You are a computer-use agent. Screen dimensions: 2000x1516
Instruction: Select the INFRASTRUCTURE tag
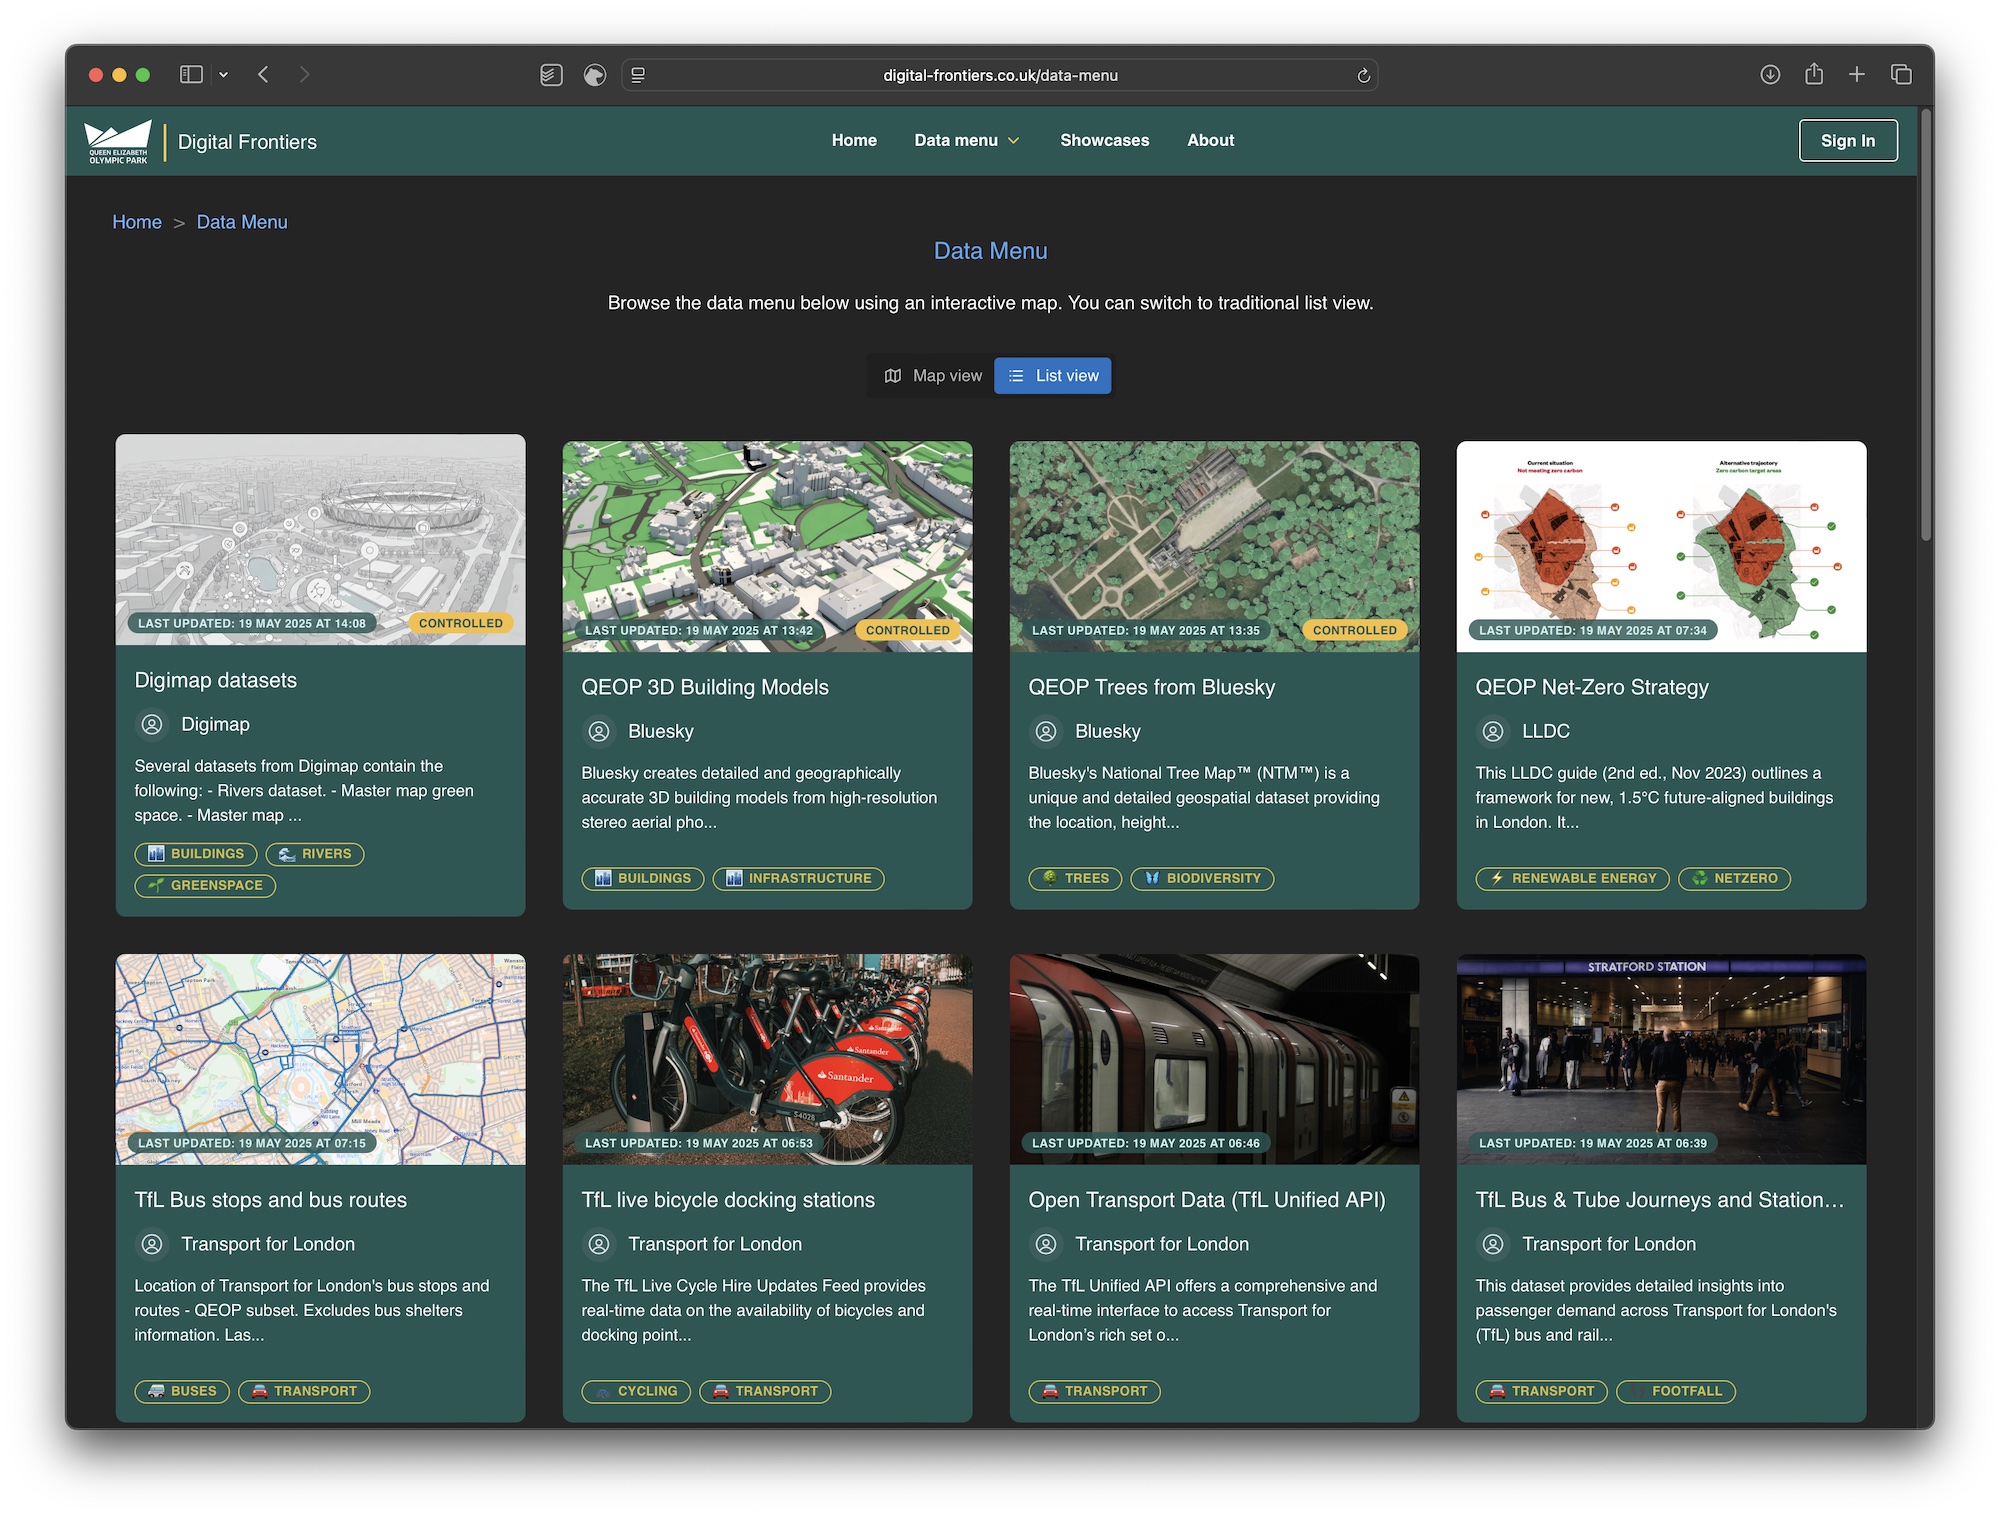coord(798,879)
